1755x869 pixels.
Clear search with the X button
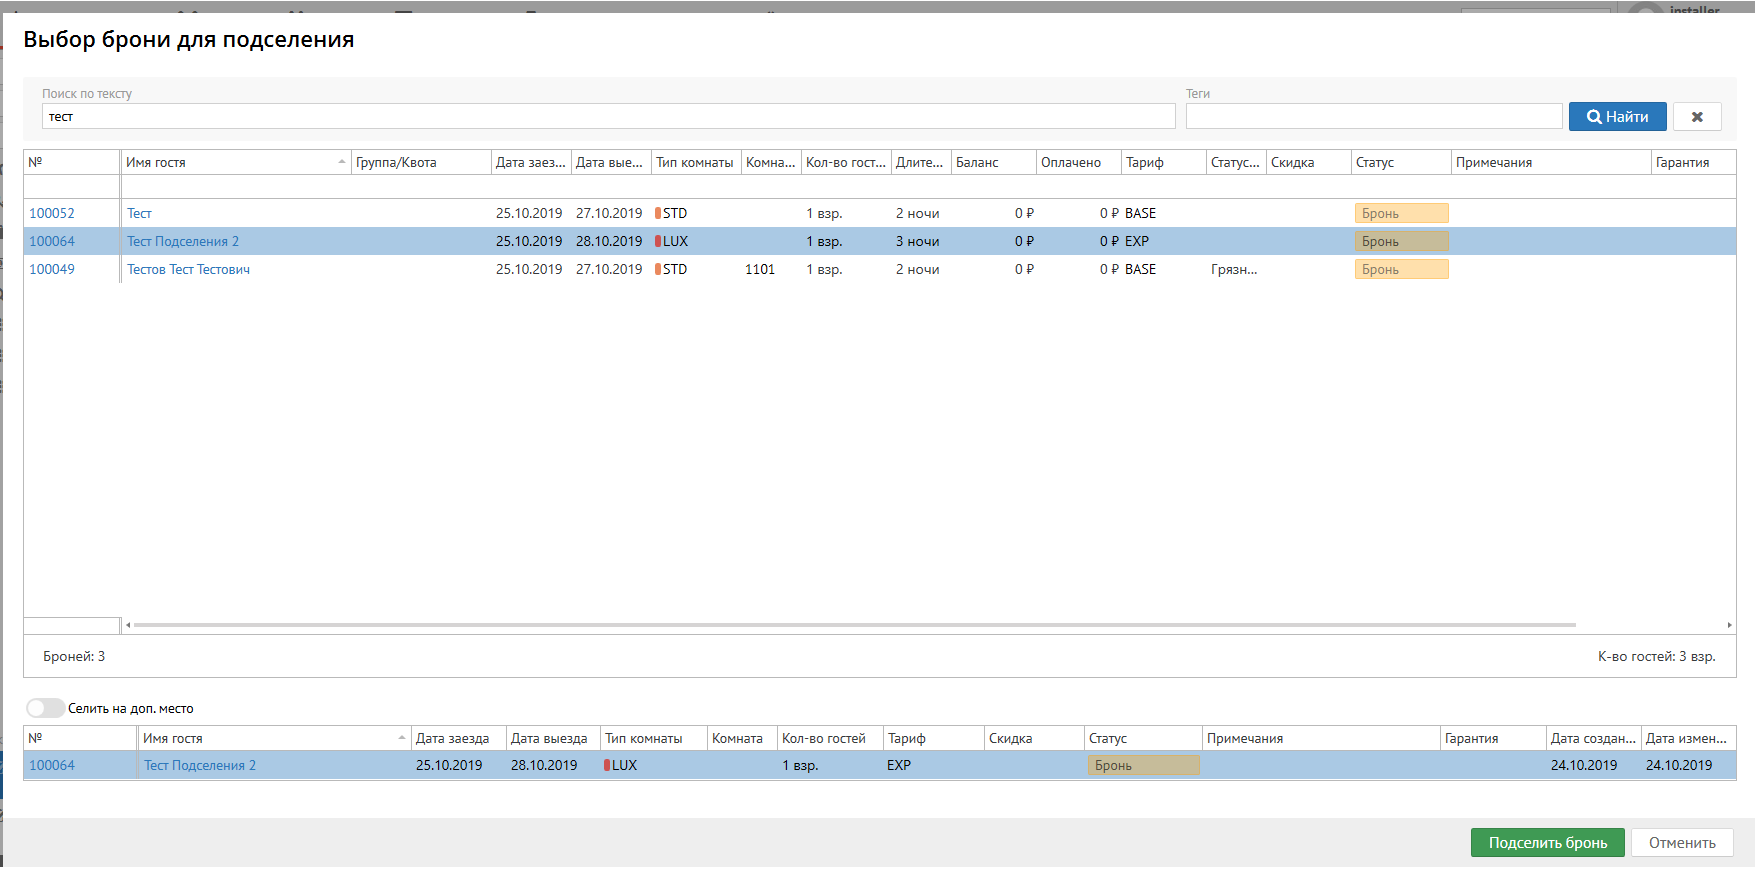1696,117
